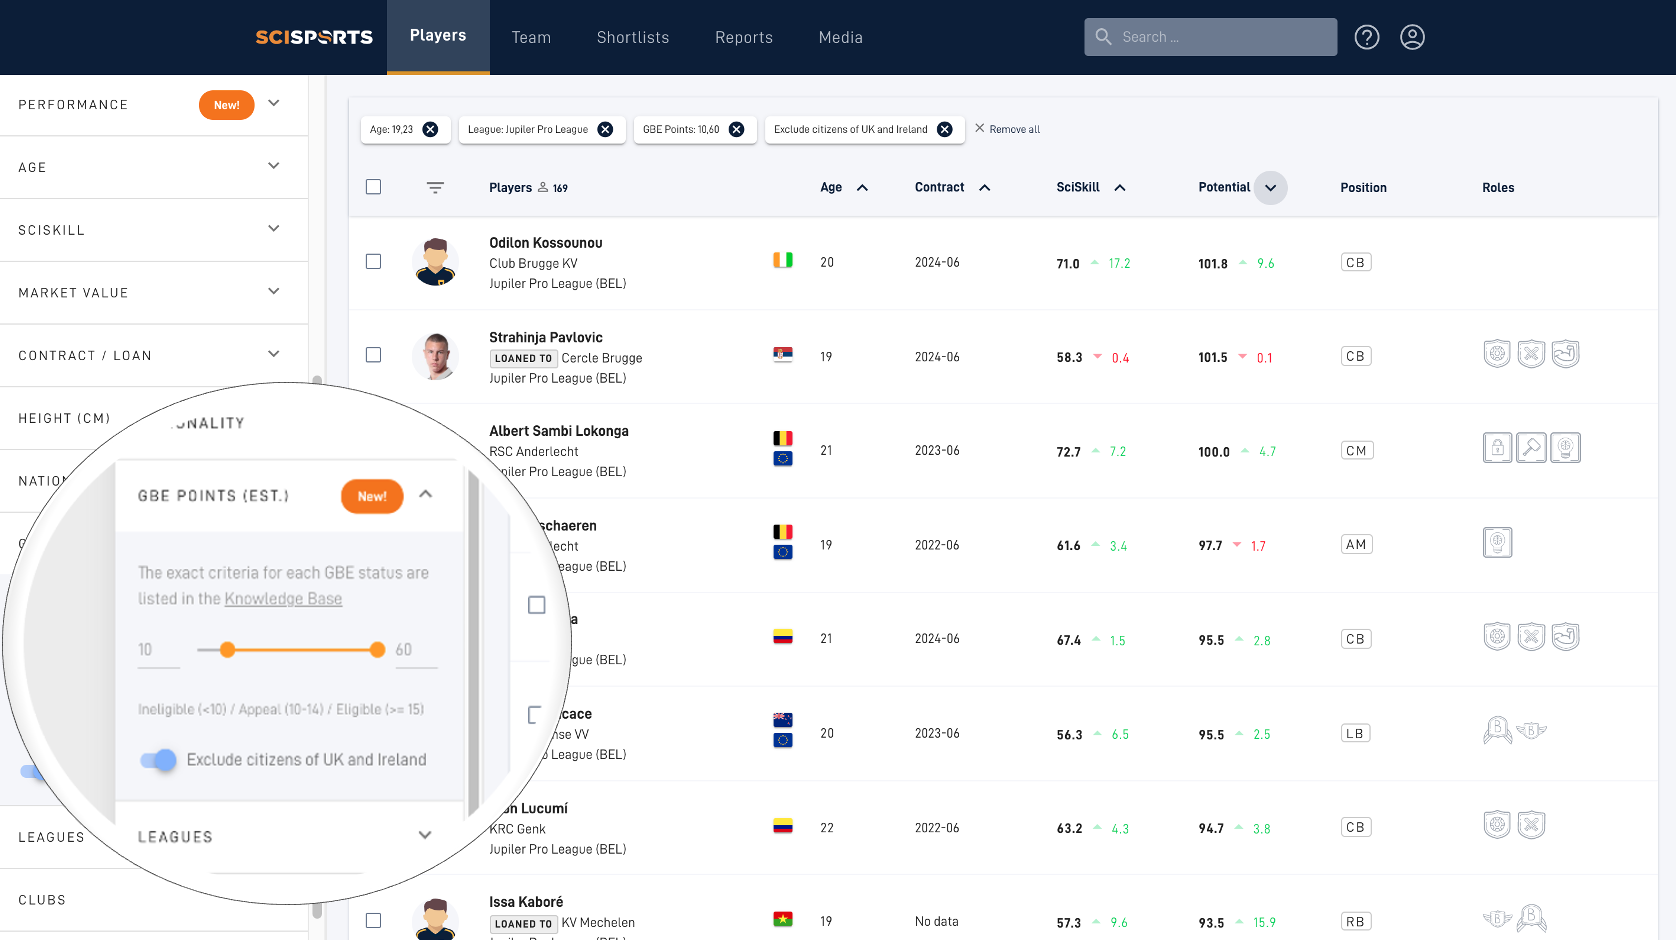Tick the select-all players checkbox
This screenshot has width=1676, height=940.
[374, 187]
